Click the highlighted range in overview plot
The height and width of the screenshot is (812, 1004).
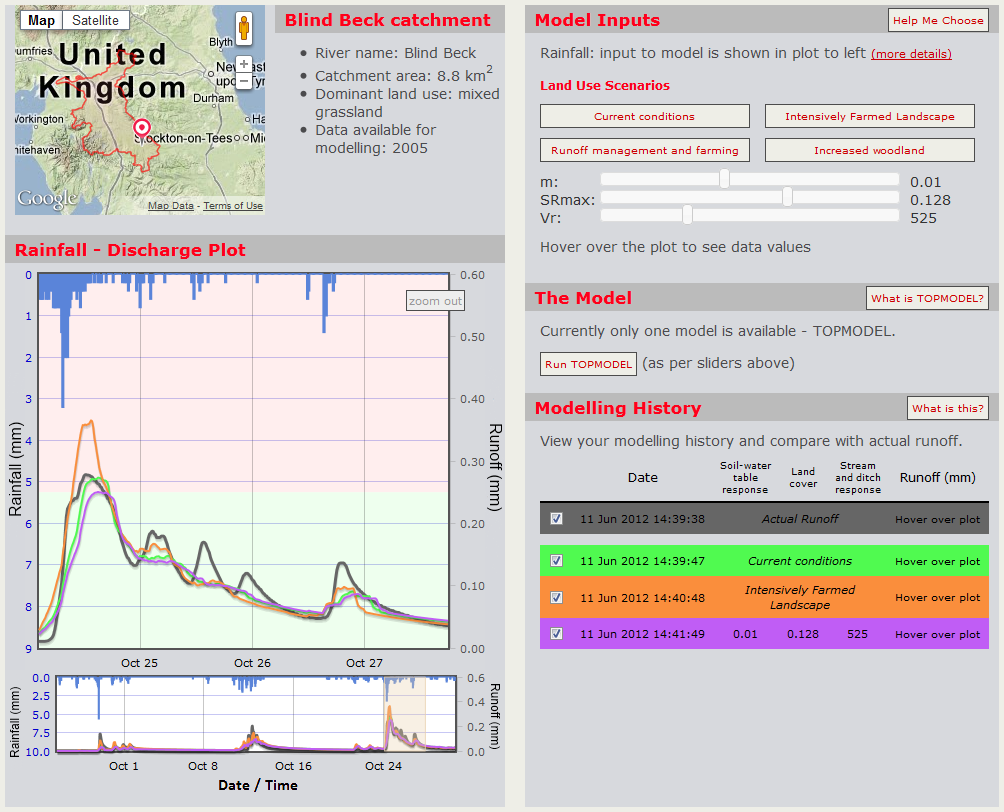(405, 713)
